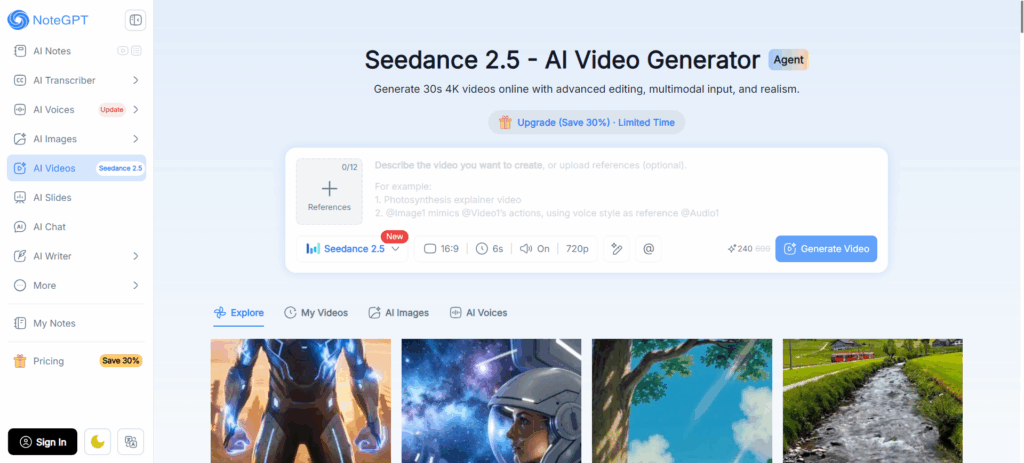The image size is (1024, 463).
Task: Click the Agent badge beside the title
Action: 788,59
